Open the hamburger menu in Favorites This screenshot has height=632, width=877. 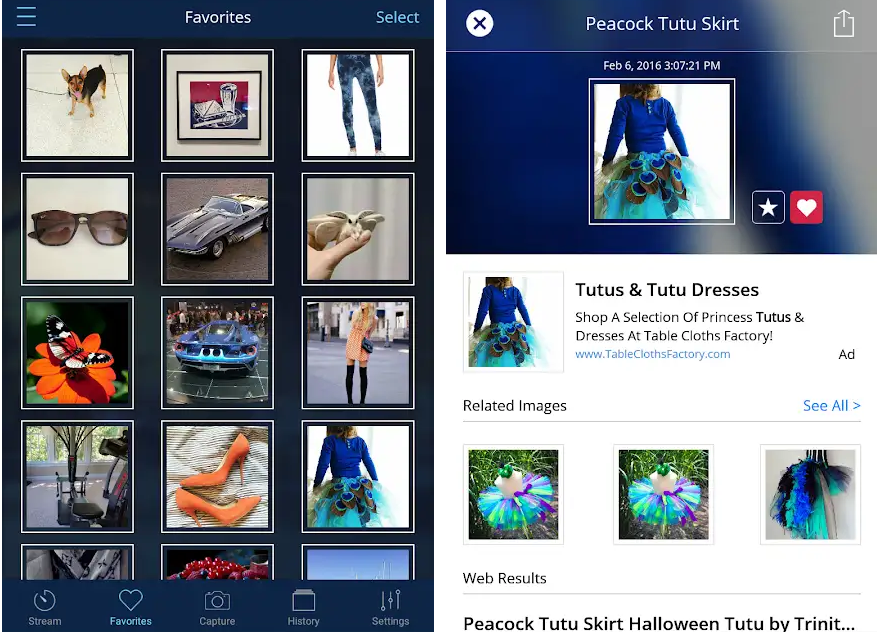(26, 17)
